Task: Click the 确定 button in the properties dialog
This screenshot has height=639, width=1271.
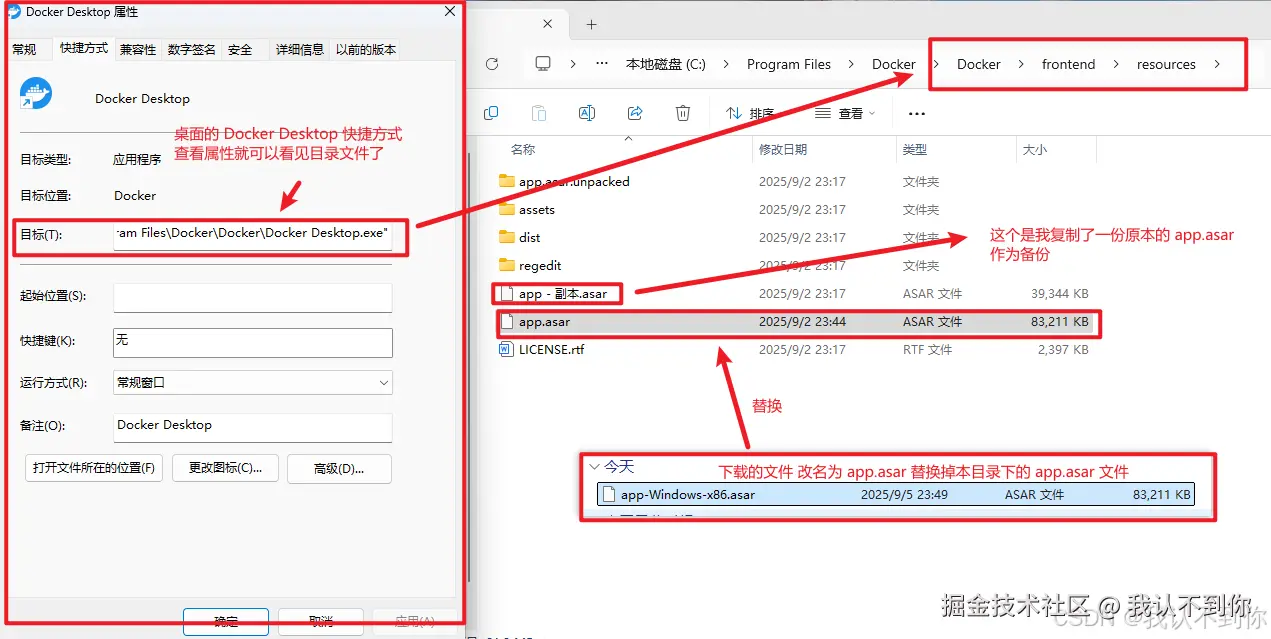Action: coord(226,622)
